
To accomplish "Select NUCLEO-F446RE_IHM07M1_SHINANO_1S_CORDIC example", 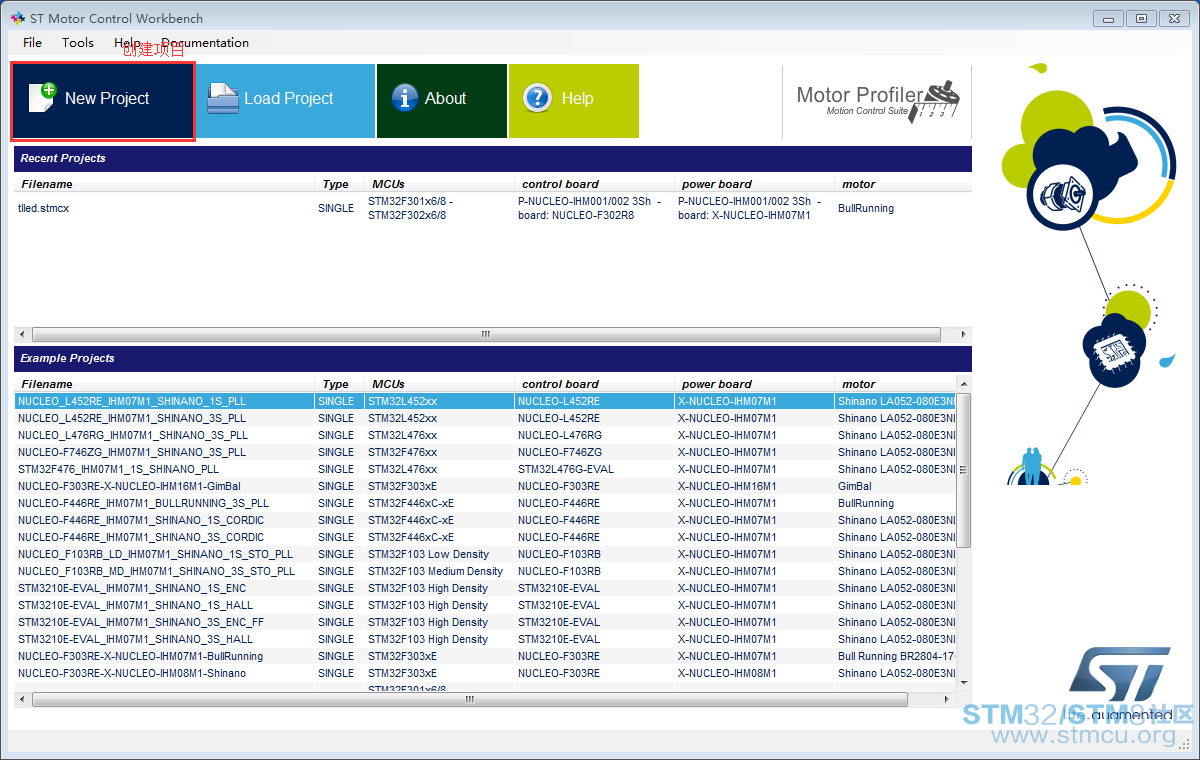I will (x=486, y=520).
